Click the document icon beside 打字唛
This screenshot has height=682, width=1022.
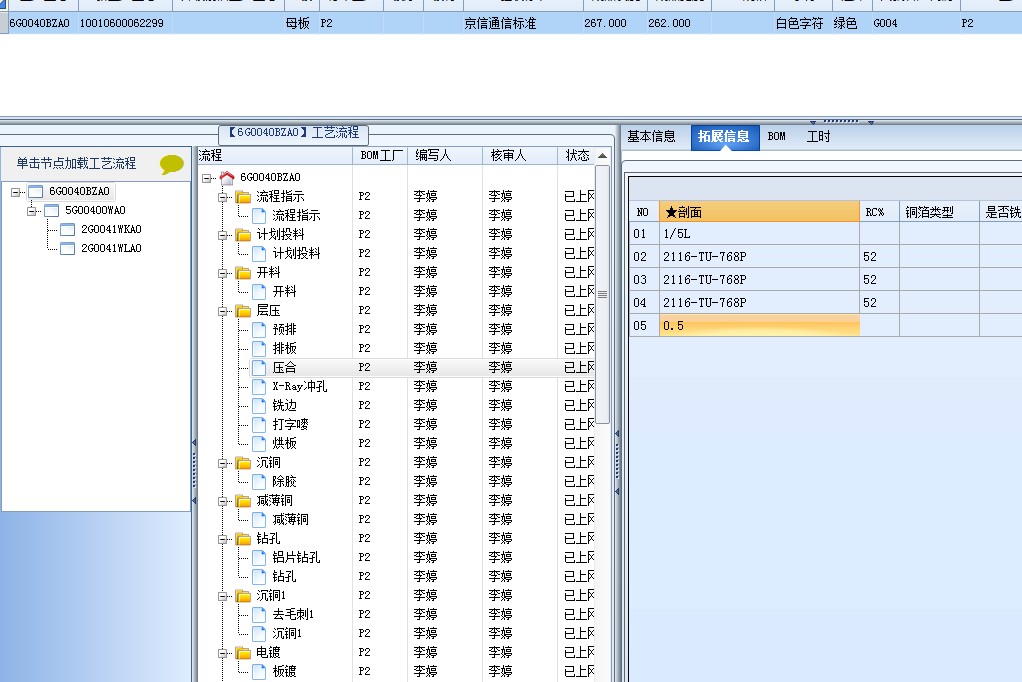tap(259, 424)
